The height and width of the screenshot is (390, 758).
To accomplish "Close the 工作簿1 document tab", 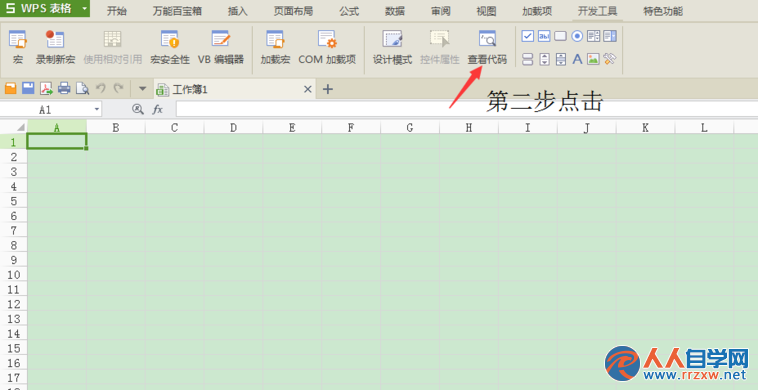I will [307, 89].
